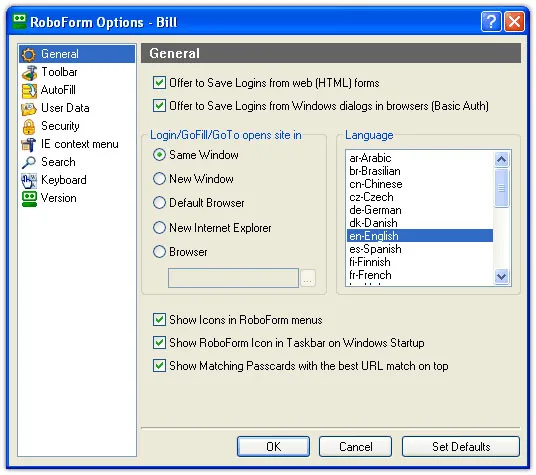The image size is (536, 475).
Task: Uncheck Offer to Save Logins from web forms
Action: [159, 83]
